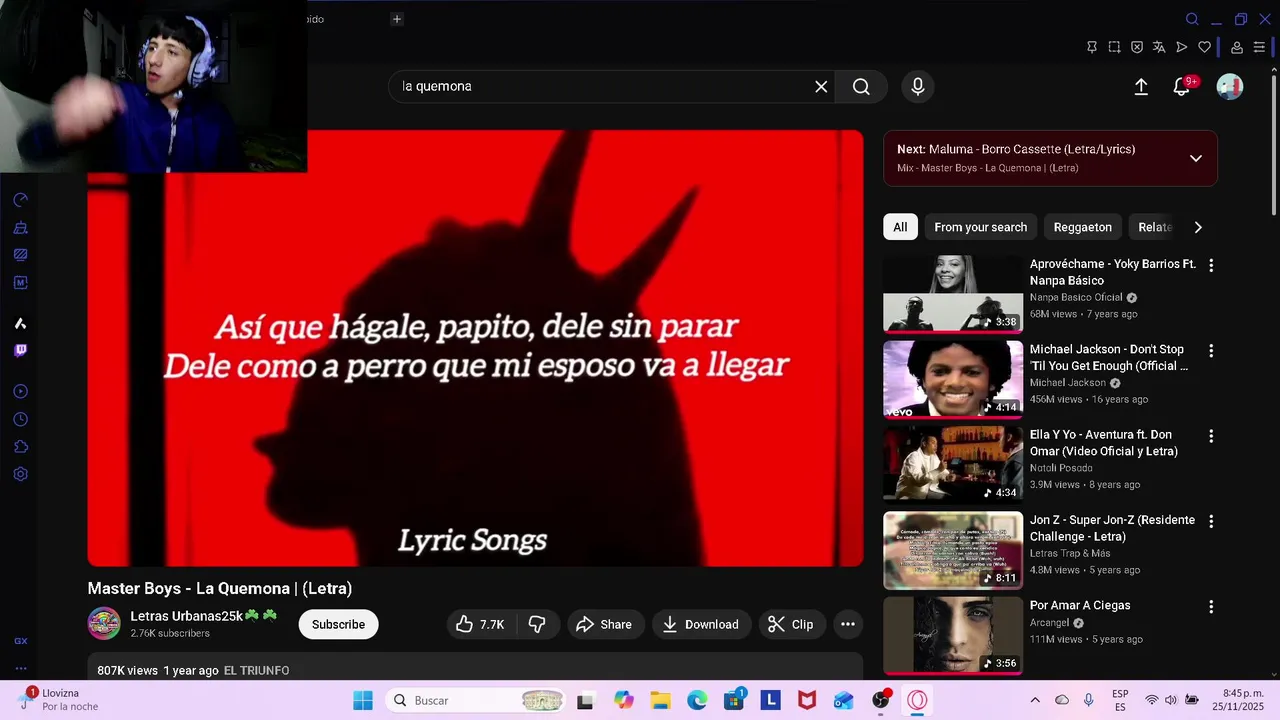
Task: Open options menu for Aprovéchame video
Action: tap(1211, 266)
